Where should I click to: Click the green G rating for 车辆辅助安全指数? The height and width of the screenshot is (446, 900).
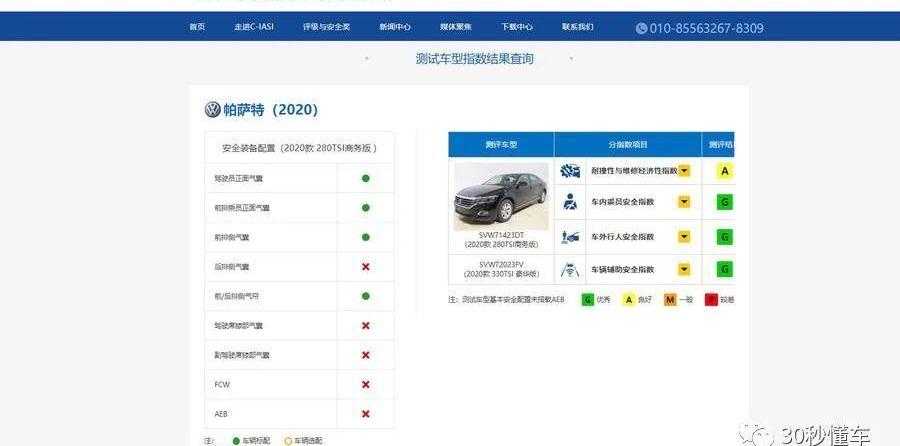[x=725, y=269]
